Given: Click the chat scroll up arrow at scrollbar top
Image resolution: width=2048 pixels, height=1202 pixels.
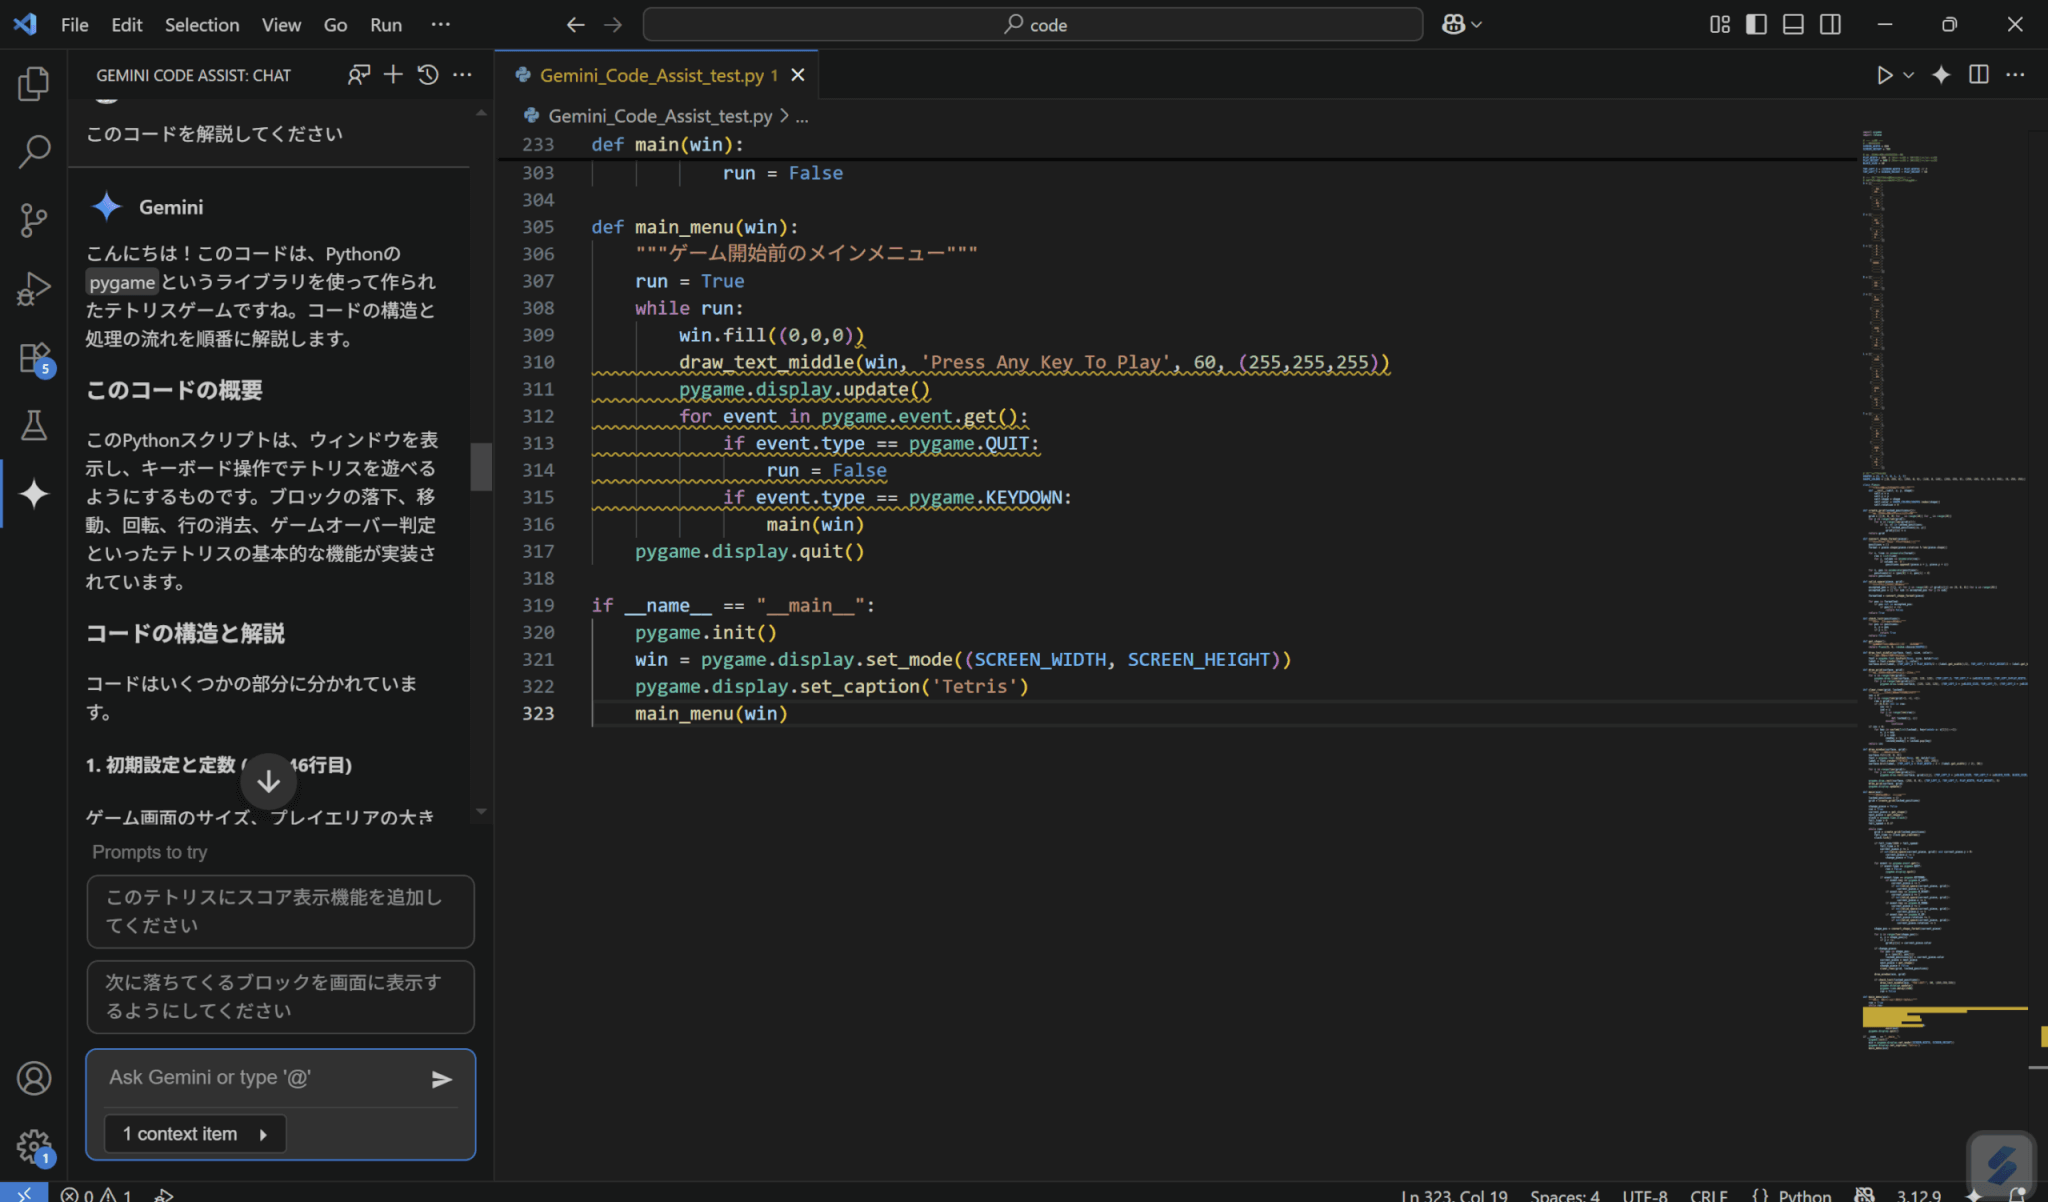Looking at the screenshot, I should click(x=481, y=113).
